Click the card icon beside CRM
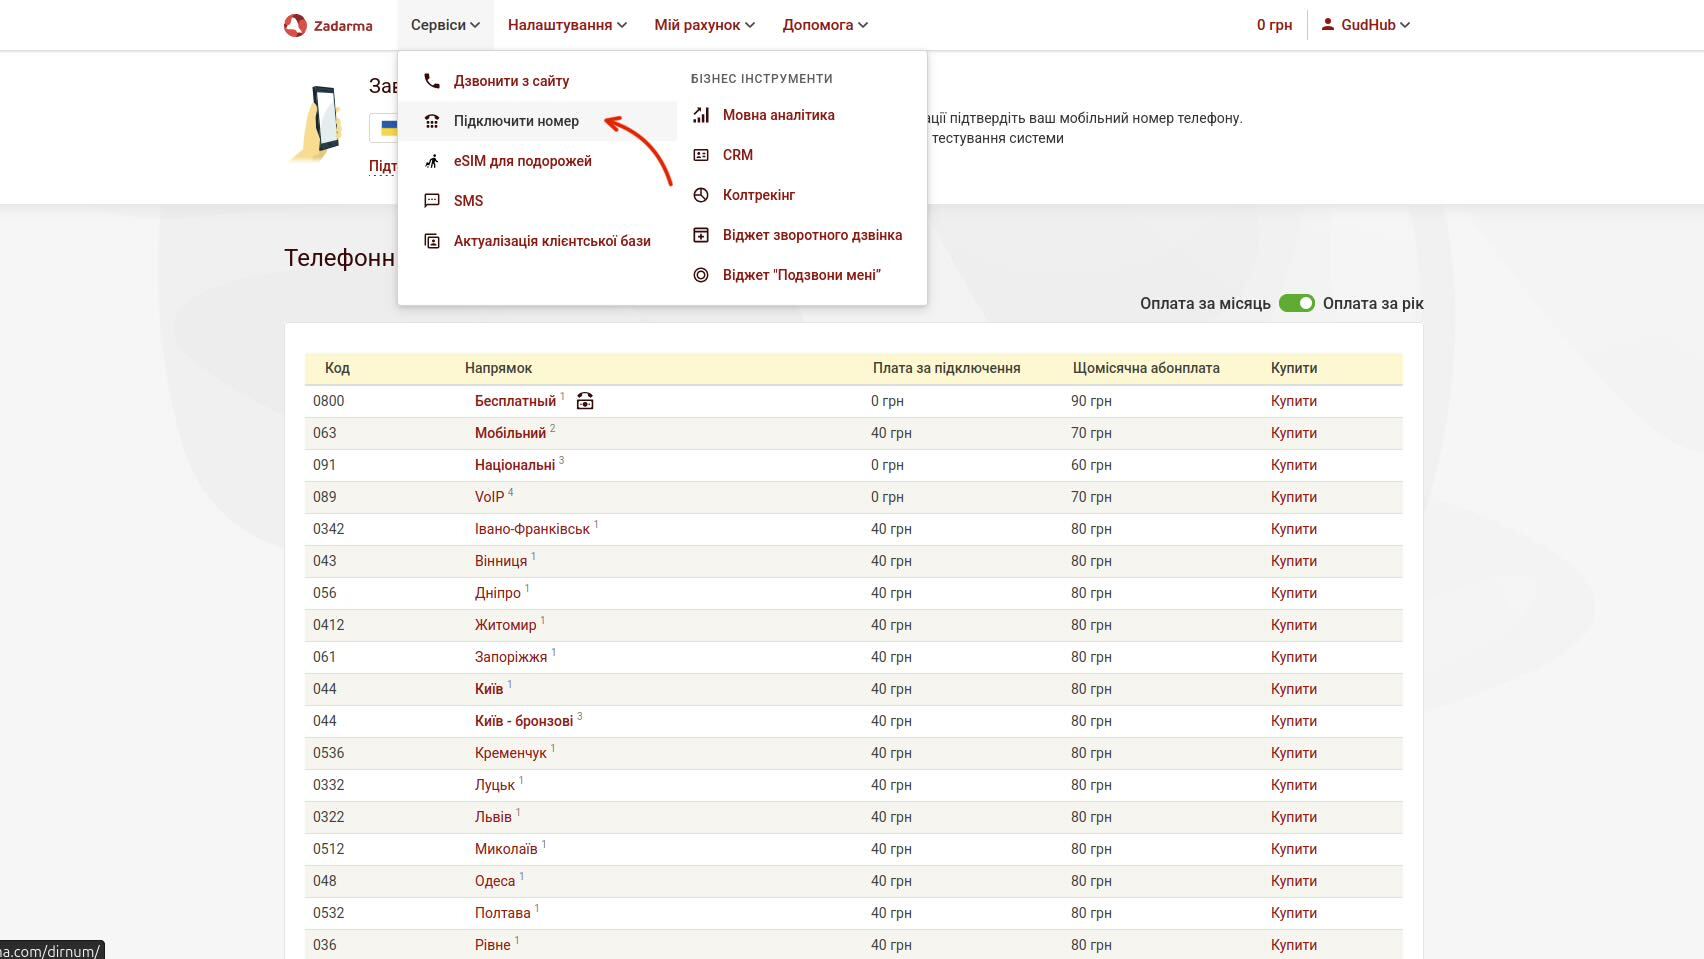This screenshot has height=959, width=1704. [x=701, y=155]
